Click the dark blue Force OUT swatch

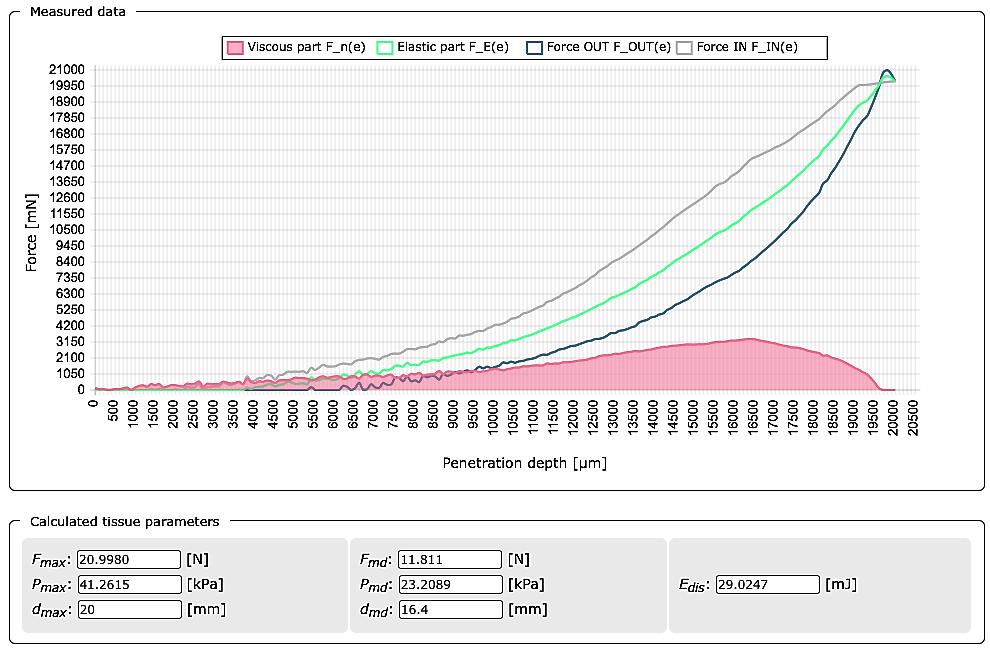click(535, 48)
